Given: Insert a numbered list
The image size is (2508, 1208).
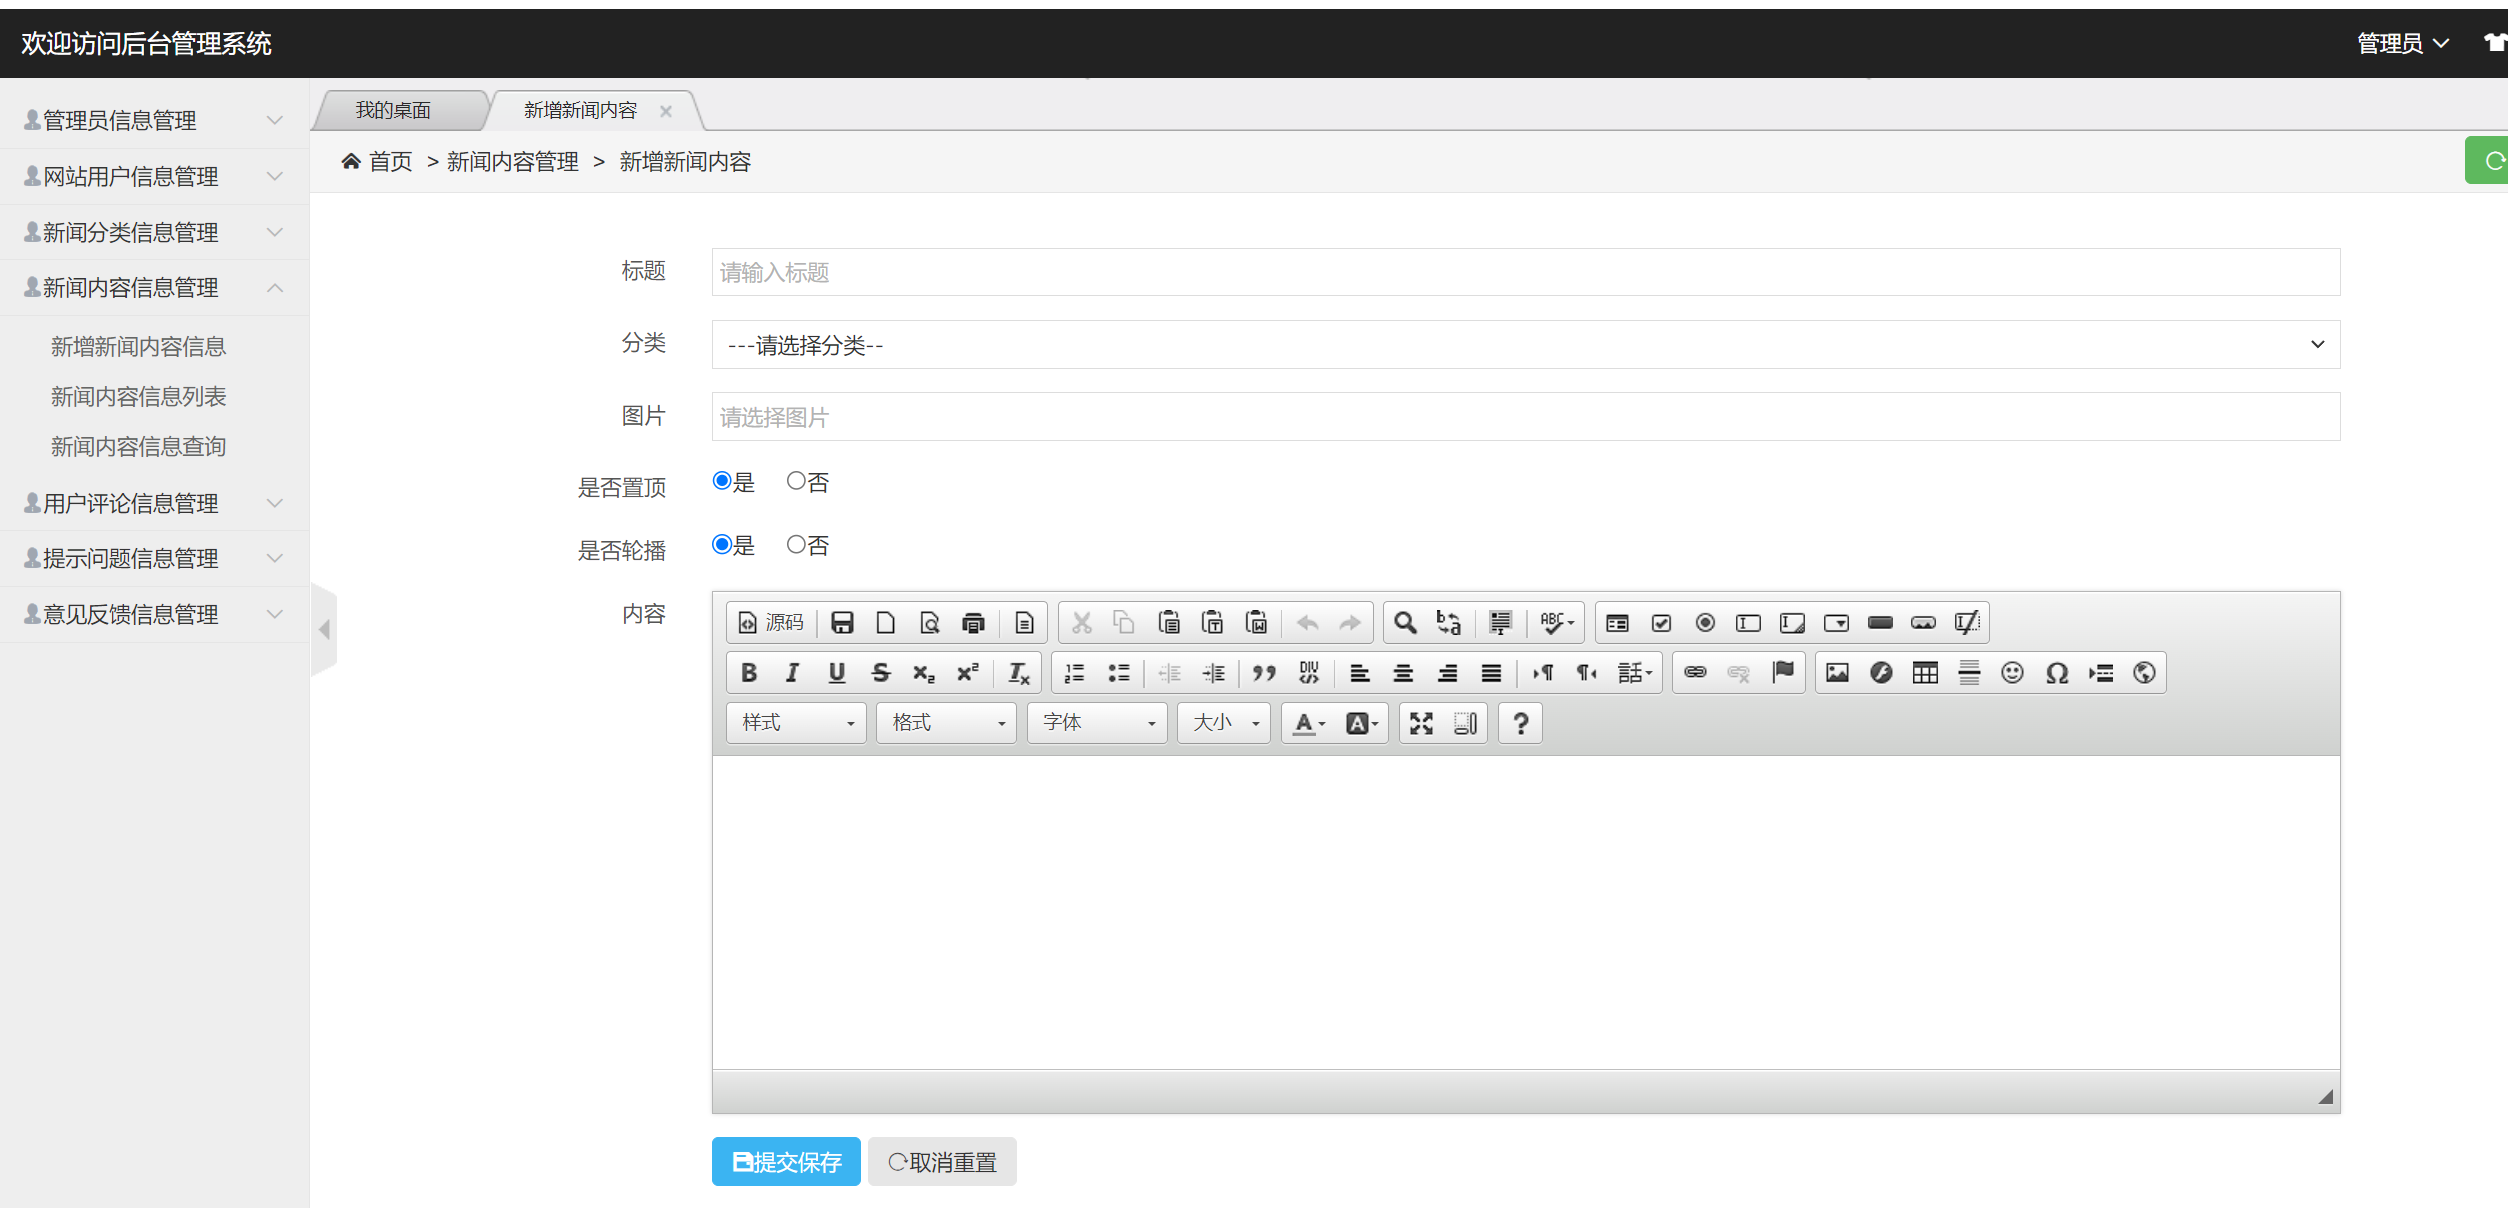Looking at the screenshot, I should point(1075,673).
